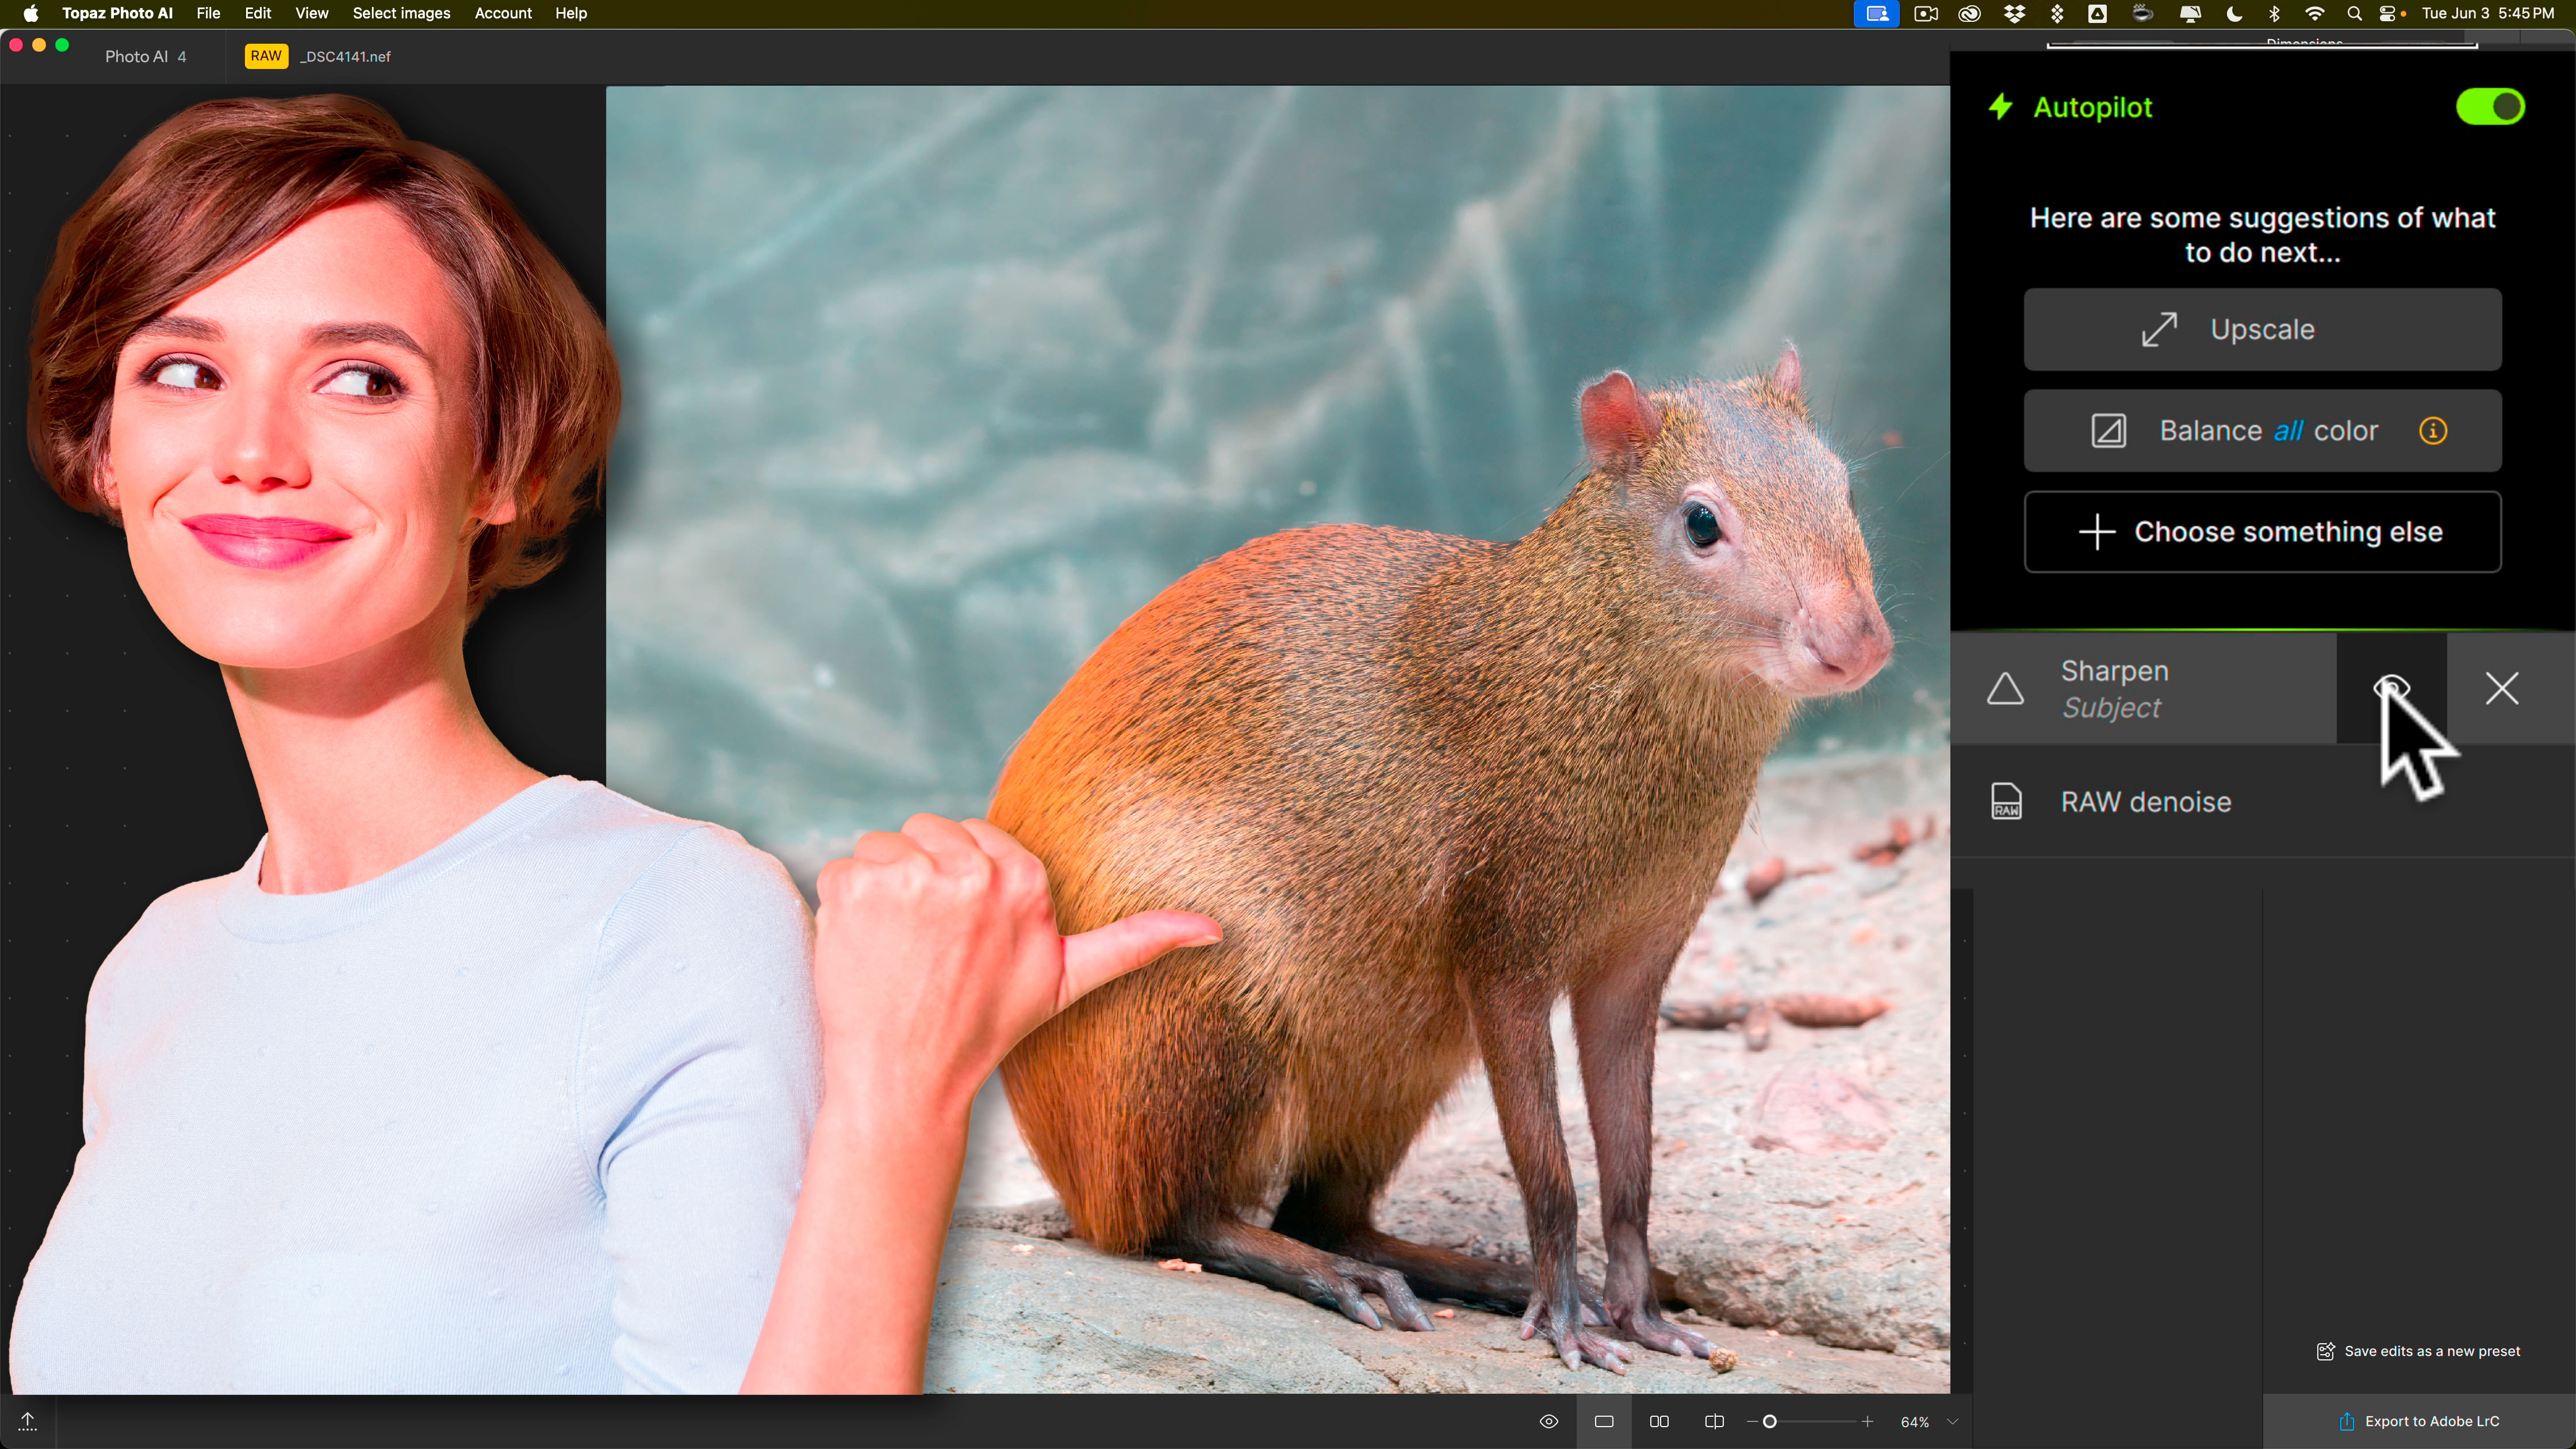This screenshot has width=2576, height=1449.
Task: Switch to single image view mode
Action: pos(1604,1421)
